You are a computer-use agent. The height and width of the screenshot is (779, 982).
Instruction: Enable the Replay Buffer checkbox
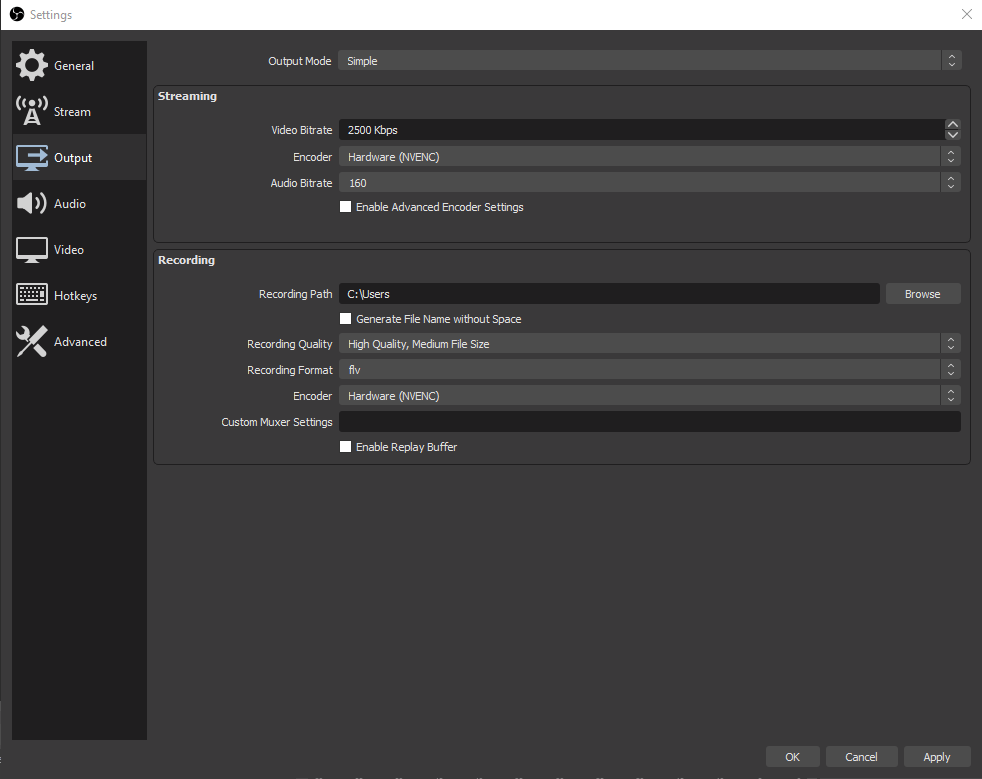[346, 447]
